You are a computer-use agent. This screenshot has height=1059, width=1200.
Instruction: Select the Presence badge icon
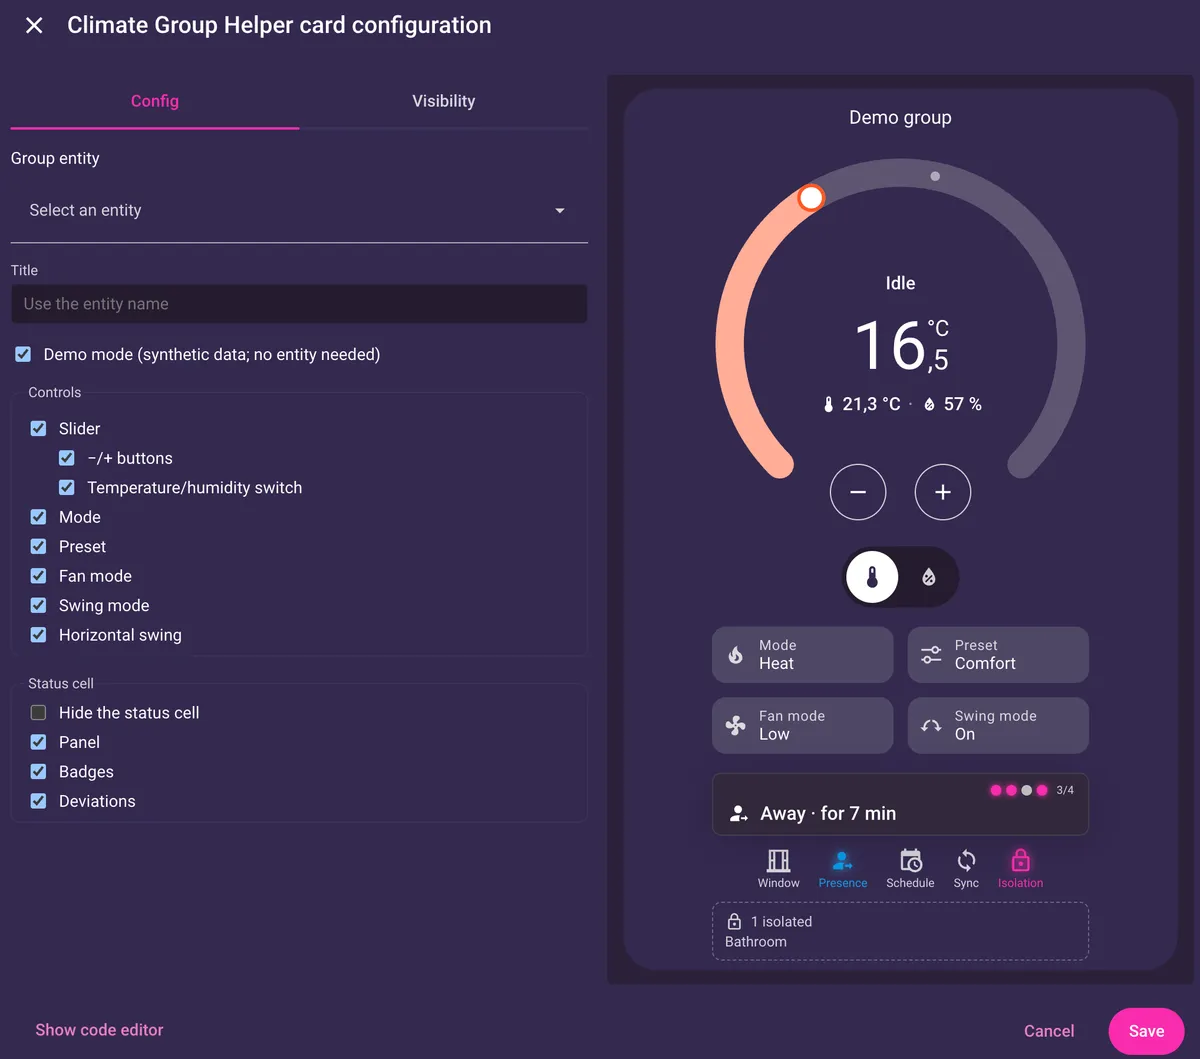pos(843,861)
